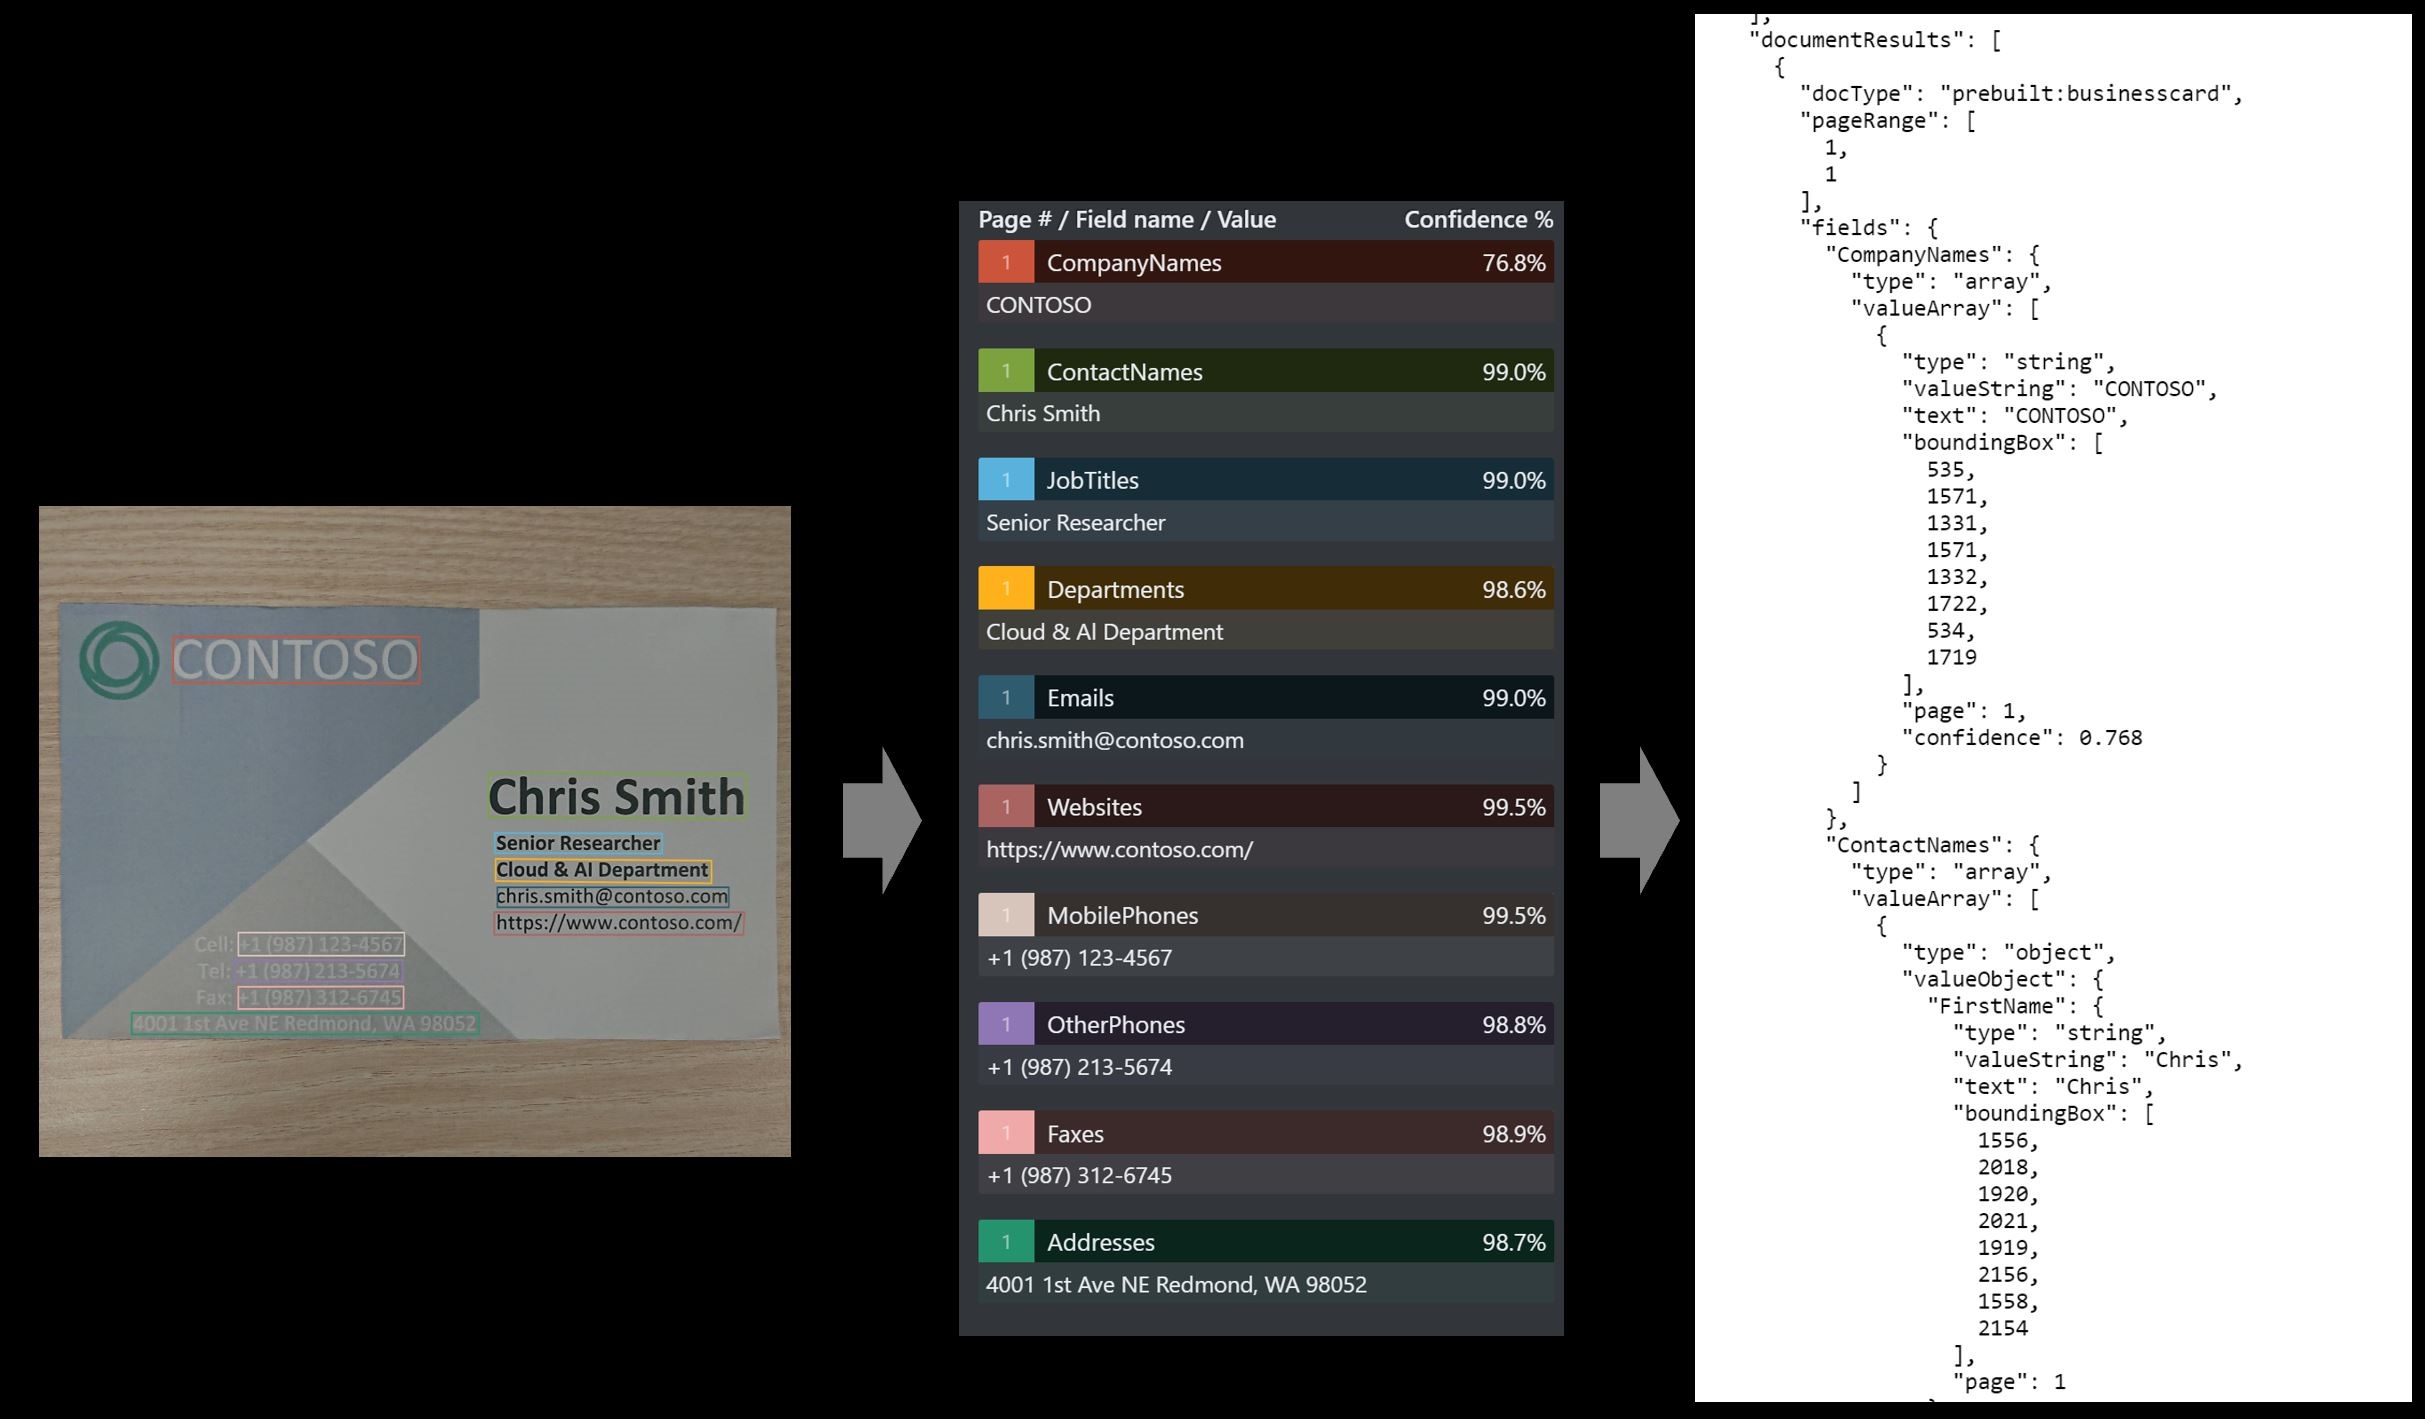This screenshot has height=1419, width=2425.
Task: Click the green ContactNames page badge
Action: click(1006, 371)
